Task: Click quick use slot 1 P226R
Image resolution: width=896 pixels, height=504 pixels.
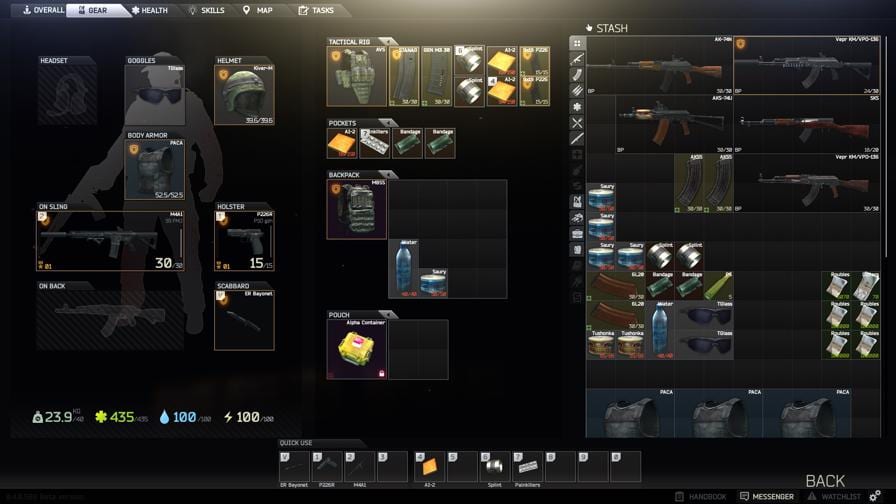Action: tap(327, 466)
